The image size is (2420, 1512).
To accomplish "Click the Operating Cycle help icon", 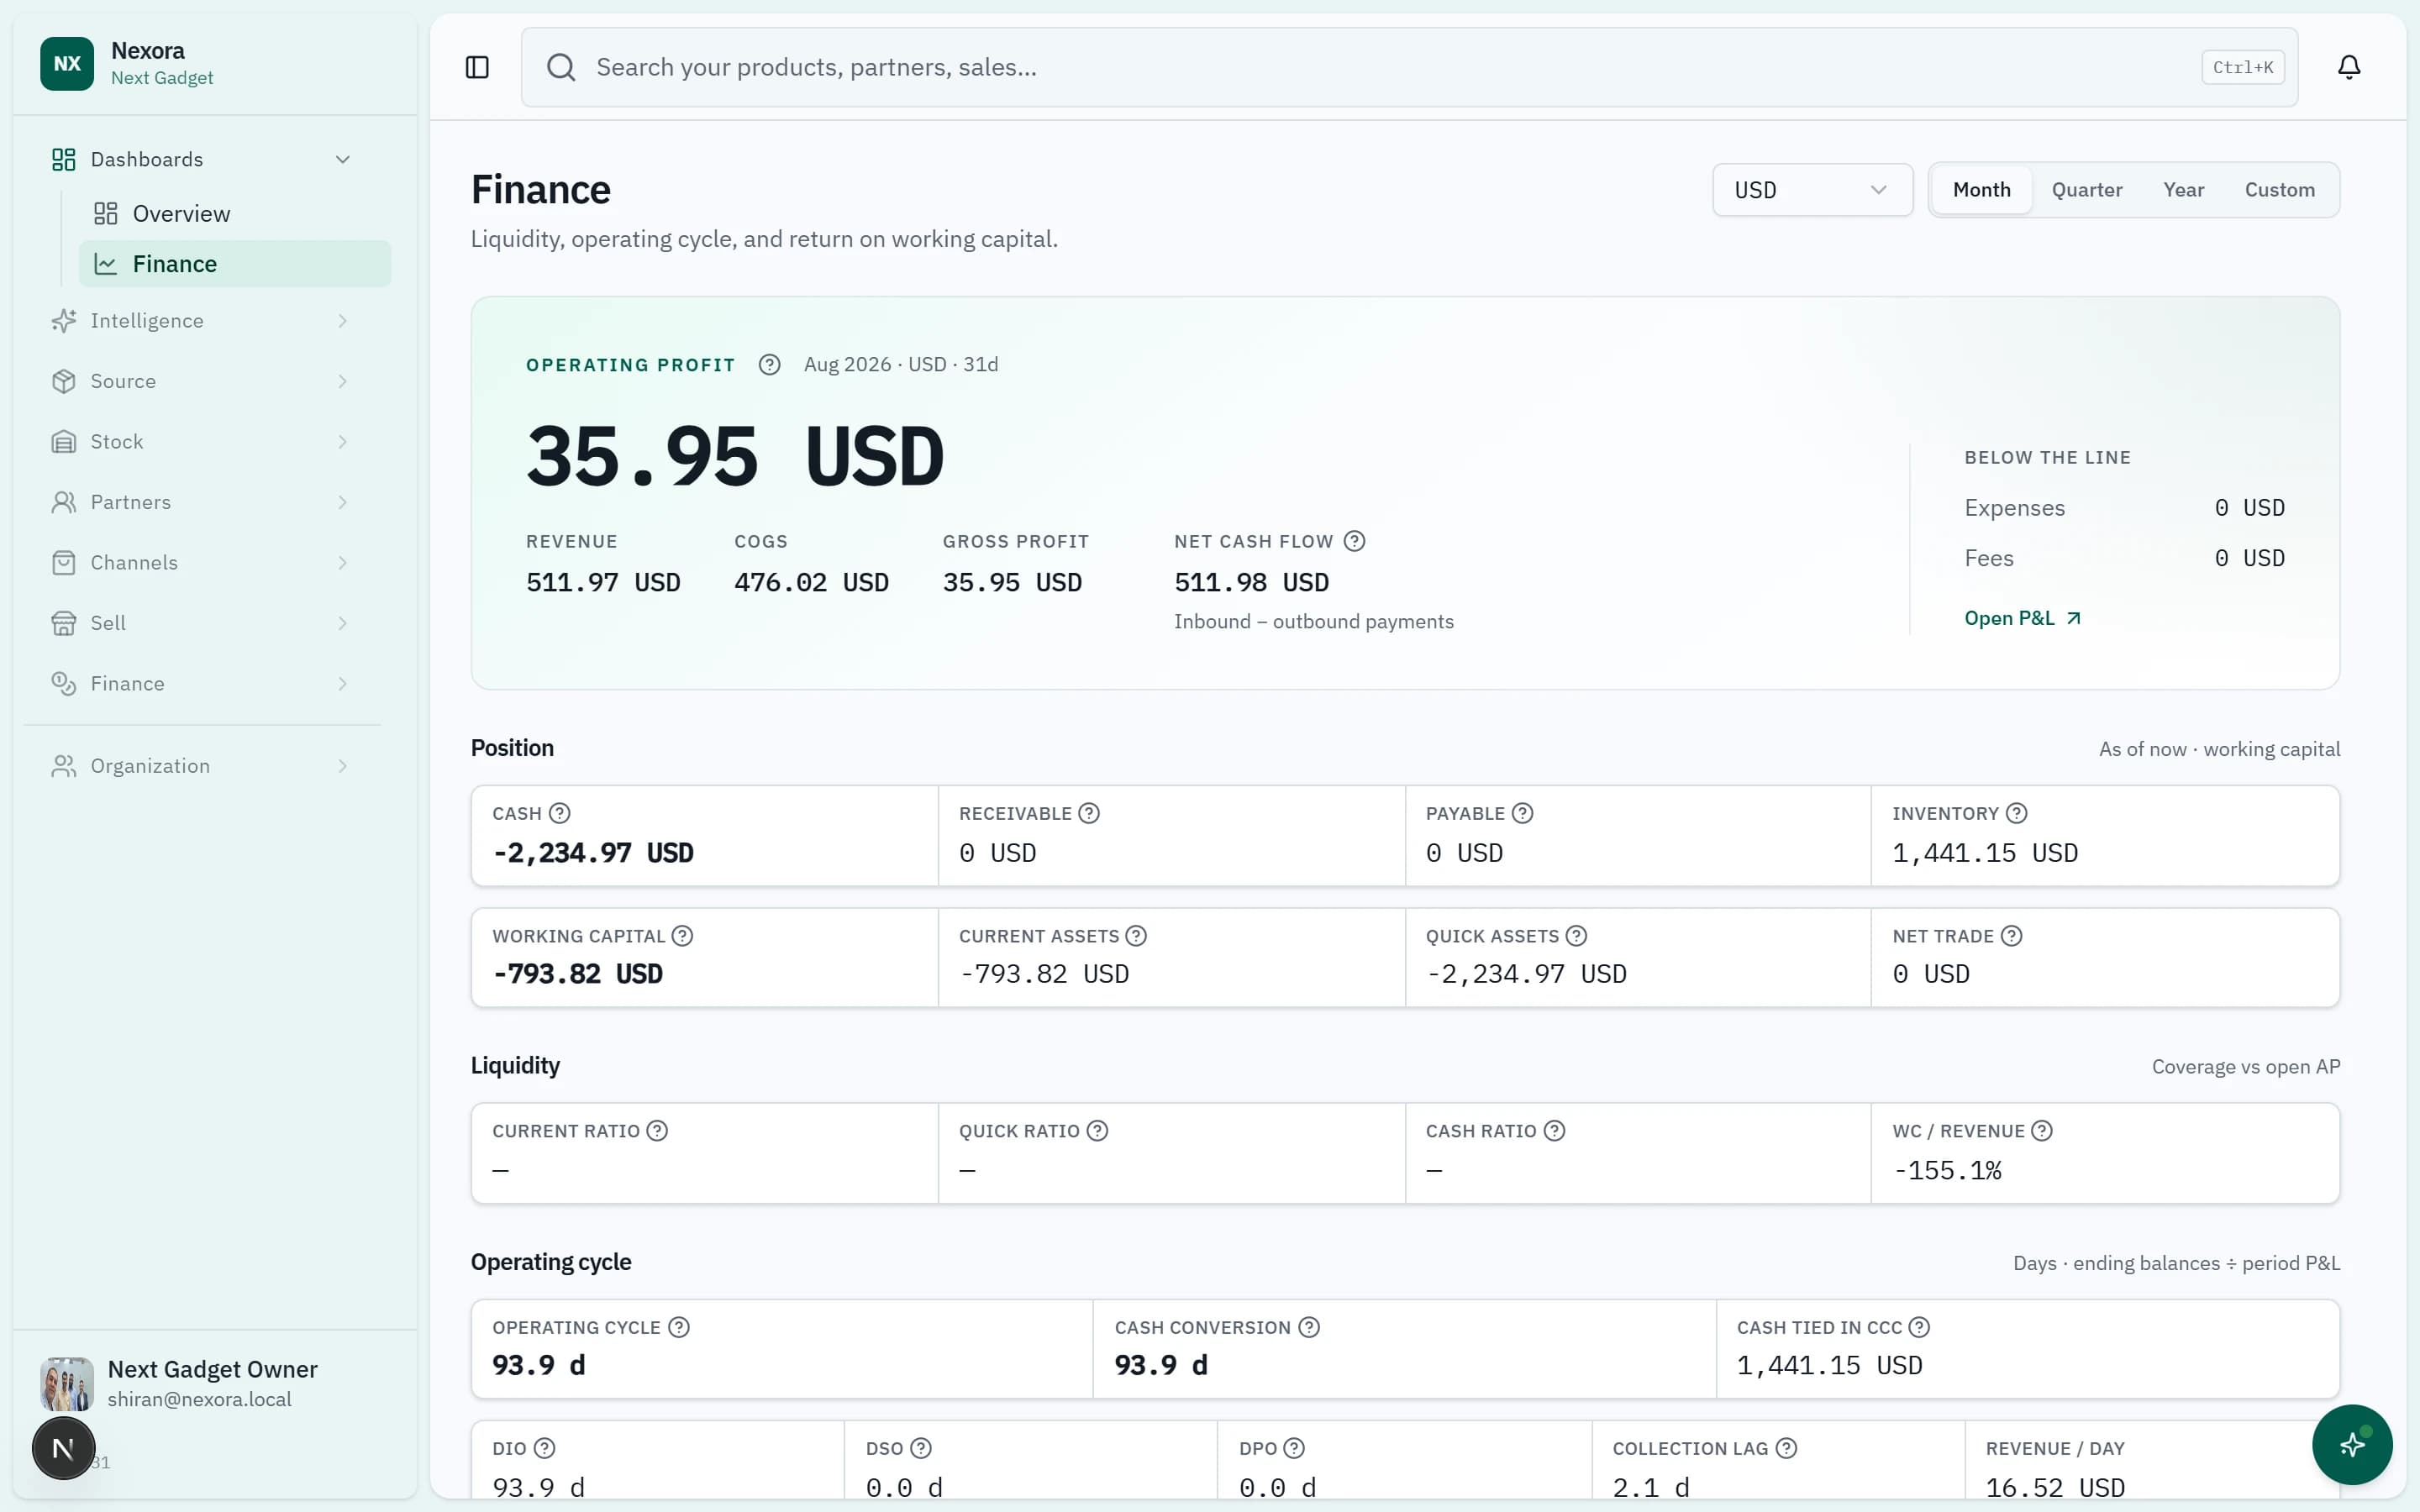I will point(679,1327).
